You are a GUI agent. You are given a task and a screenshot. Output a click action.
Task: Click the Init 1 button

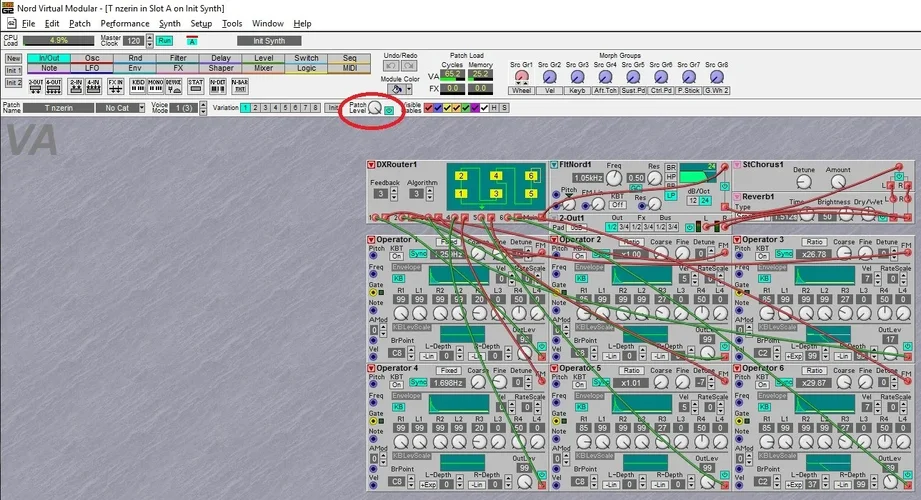click(13, 70)
